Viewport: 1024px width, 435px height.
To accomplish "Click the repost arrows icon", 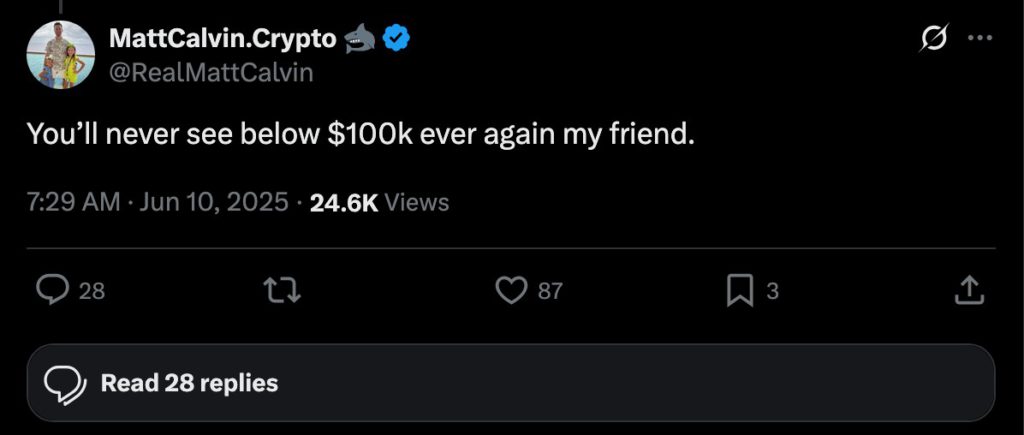I will [281, 290].
